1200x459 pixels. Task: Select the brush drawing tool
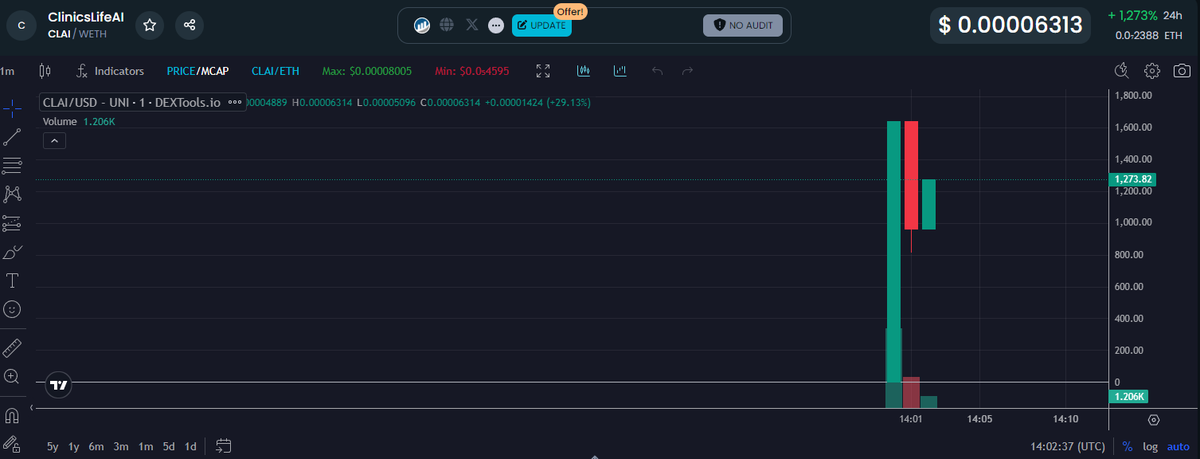tap(12, 252)
